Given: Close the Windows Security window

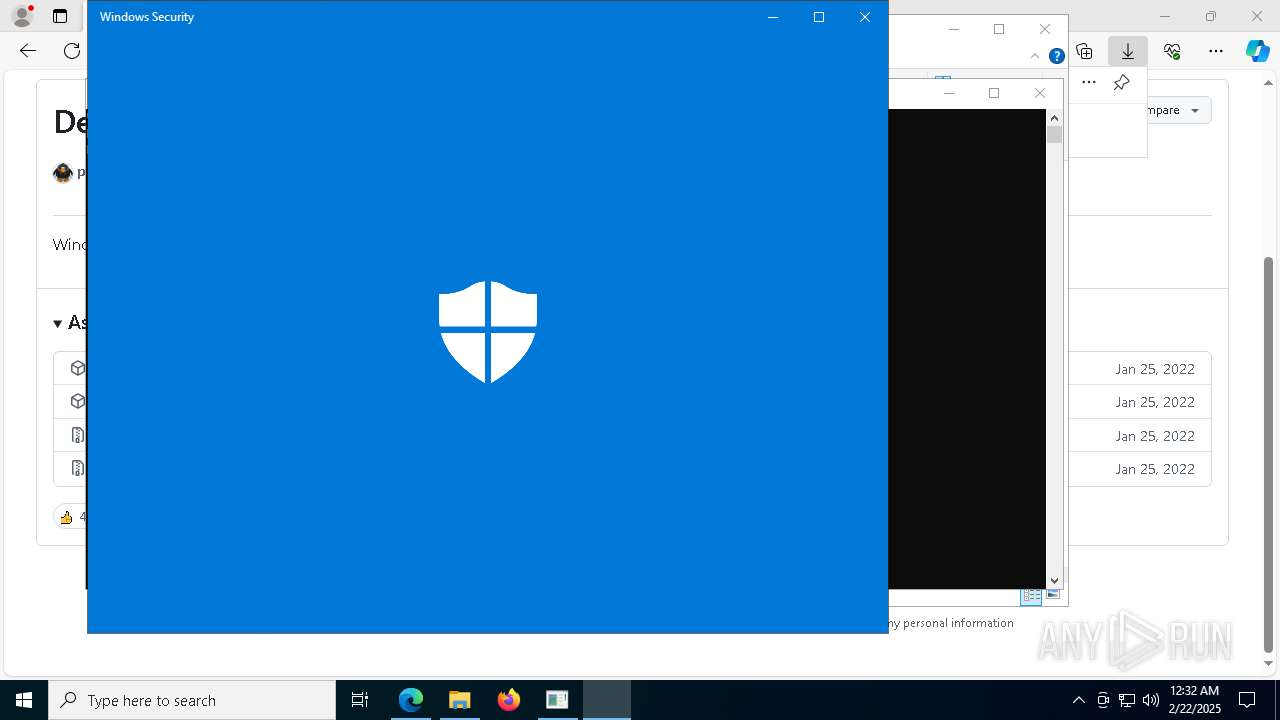Looking at the screenshot, I should (x=865, y=17).
